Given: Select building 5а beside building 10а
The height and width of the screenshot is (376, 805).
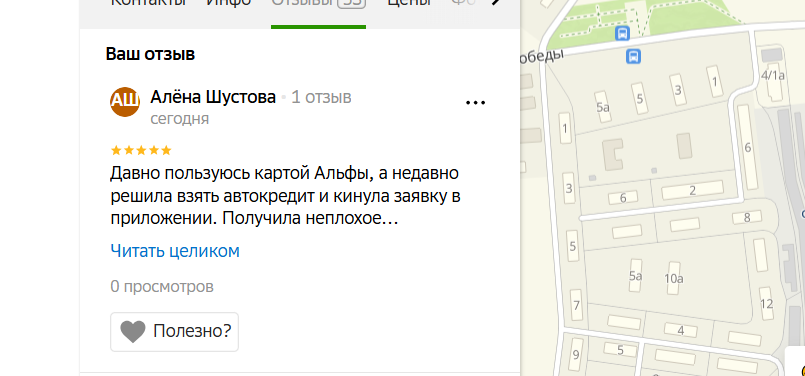Looking at the screenshot, I should [x=636, y=276].
